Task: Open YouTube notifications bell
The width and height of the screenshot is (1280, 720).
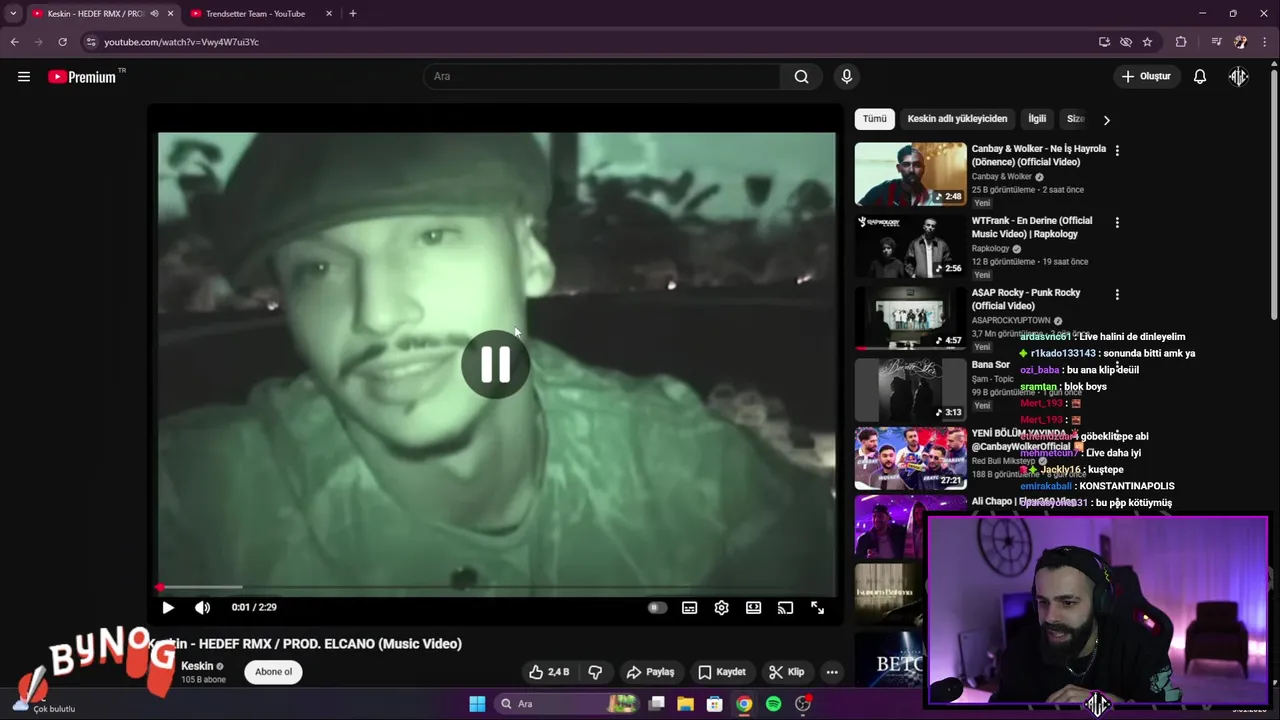Action: click(1200, 77)
